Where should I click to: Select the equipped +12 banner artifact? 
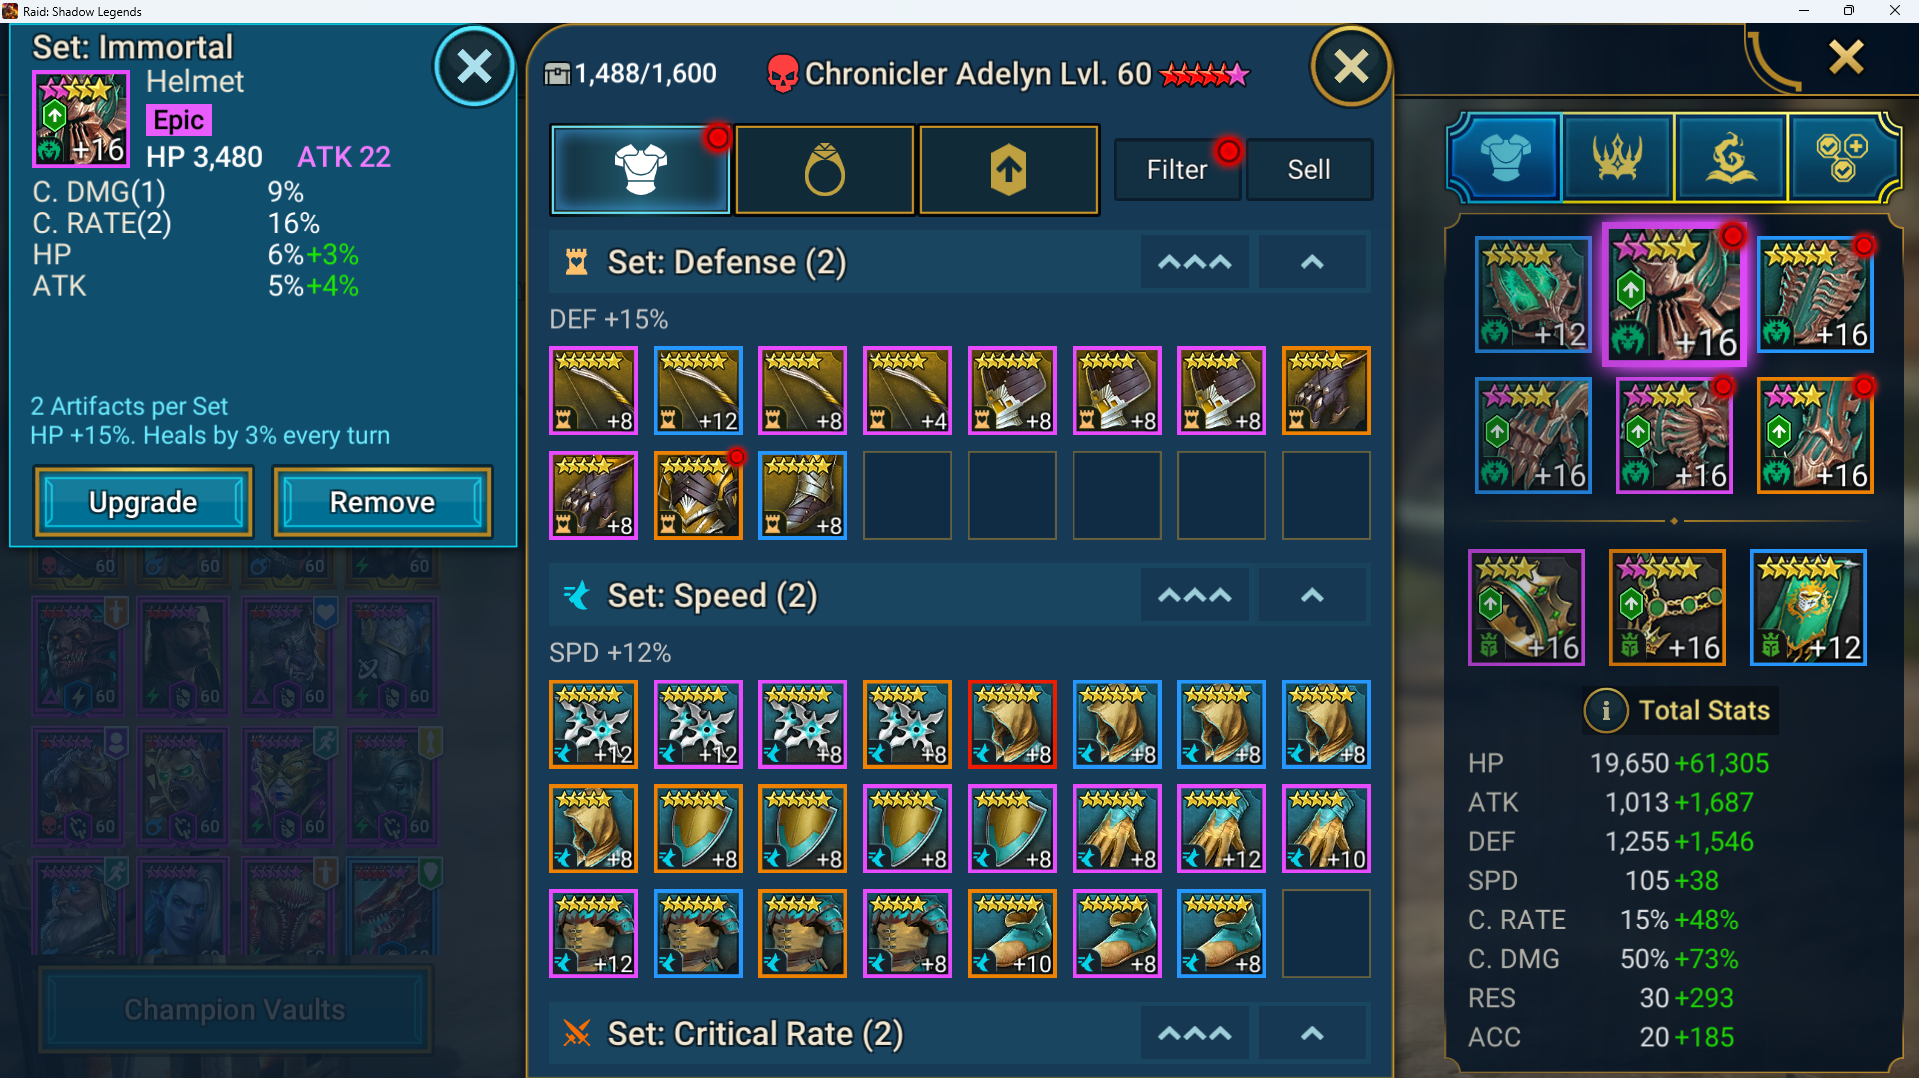click(1808, 607)
